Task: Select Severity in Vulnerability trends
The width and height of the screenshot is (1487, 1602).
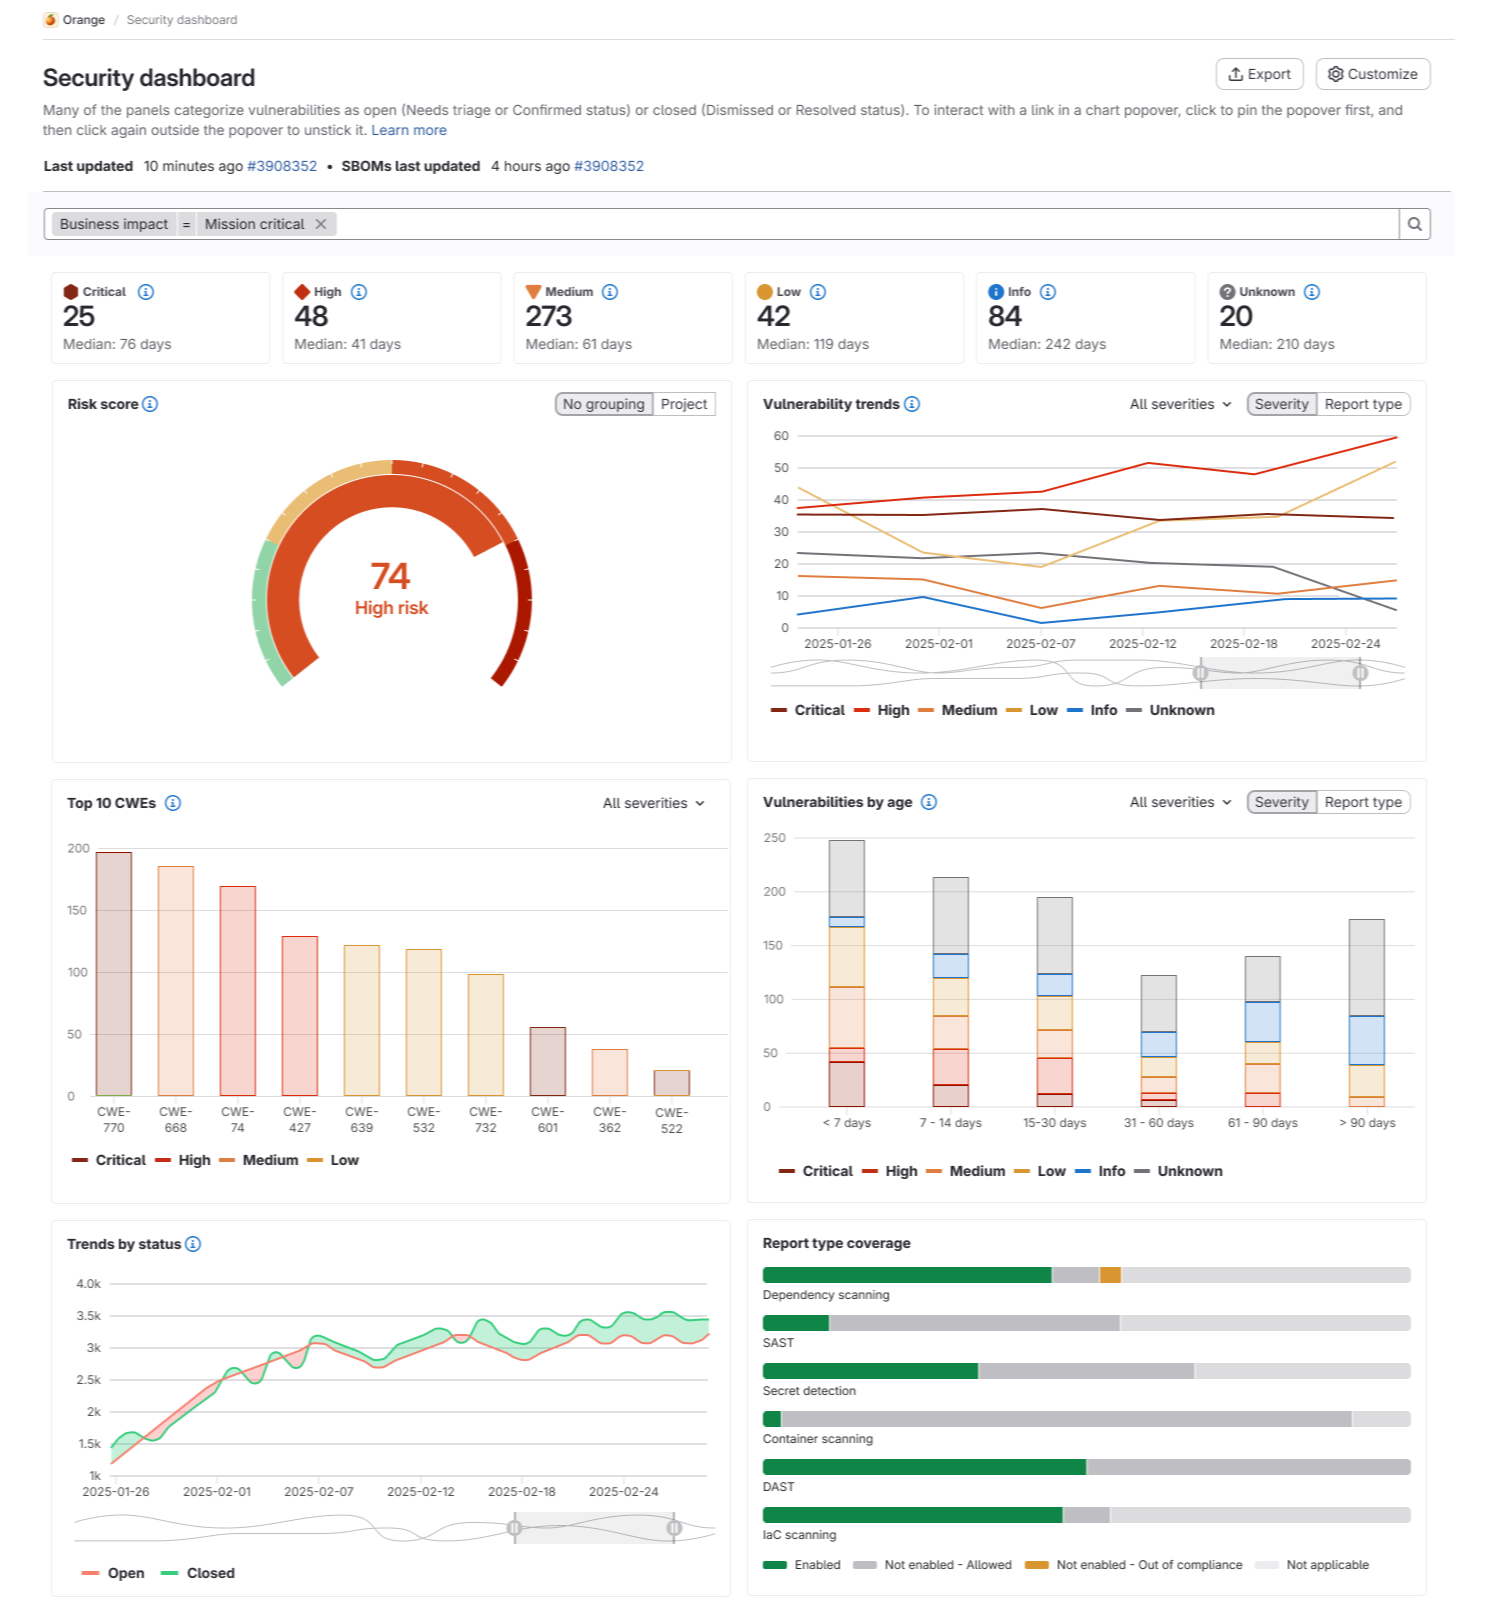Action: click(x=1282, y=404)
